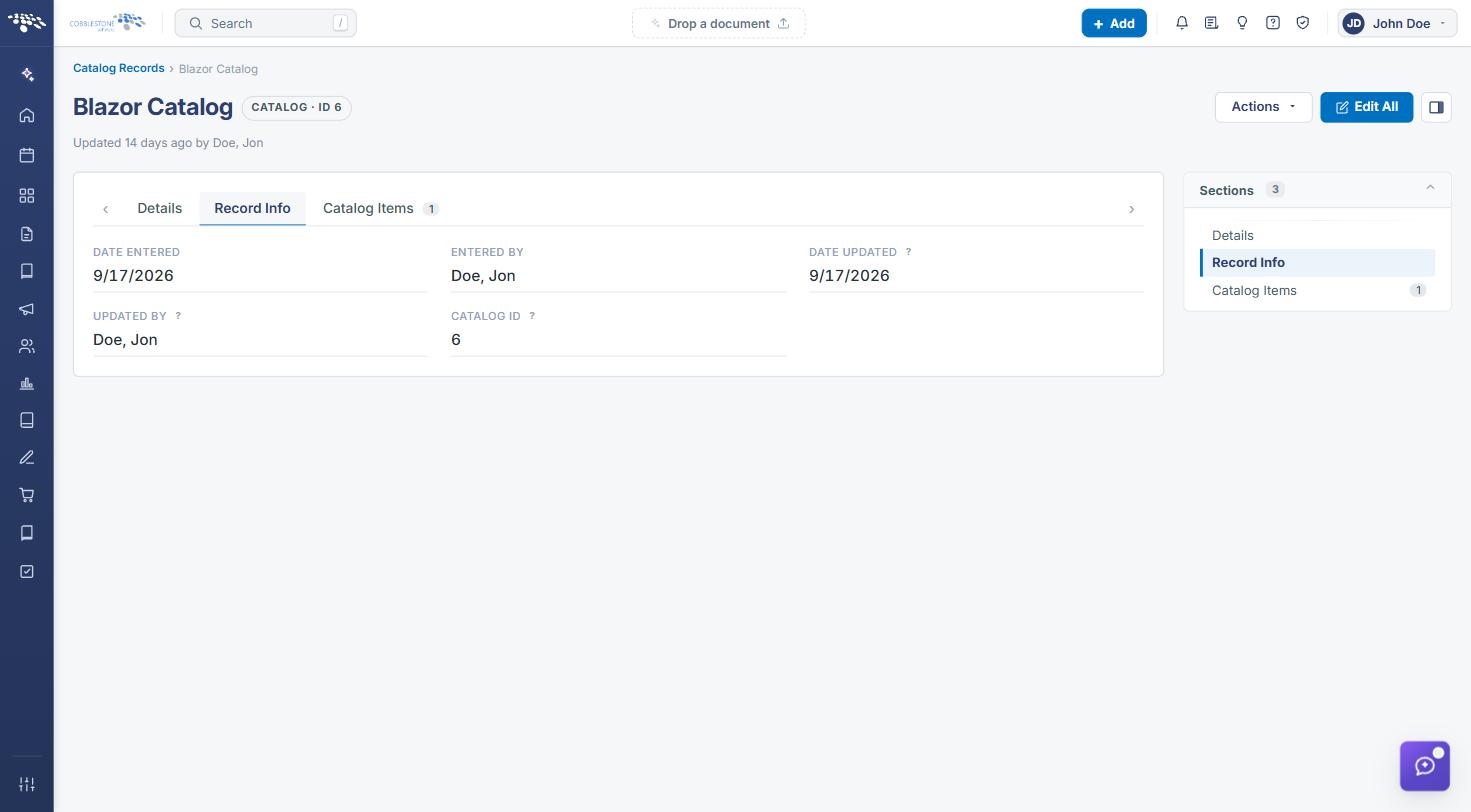
Task: Collapse the Sections panel chevron
Action: coord(1430,188)
